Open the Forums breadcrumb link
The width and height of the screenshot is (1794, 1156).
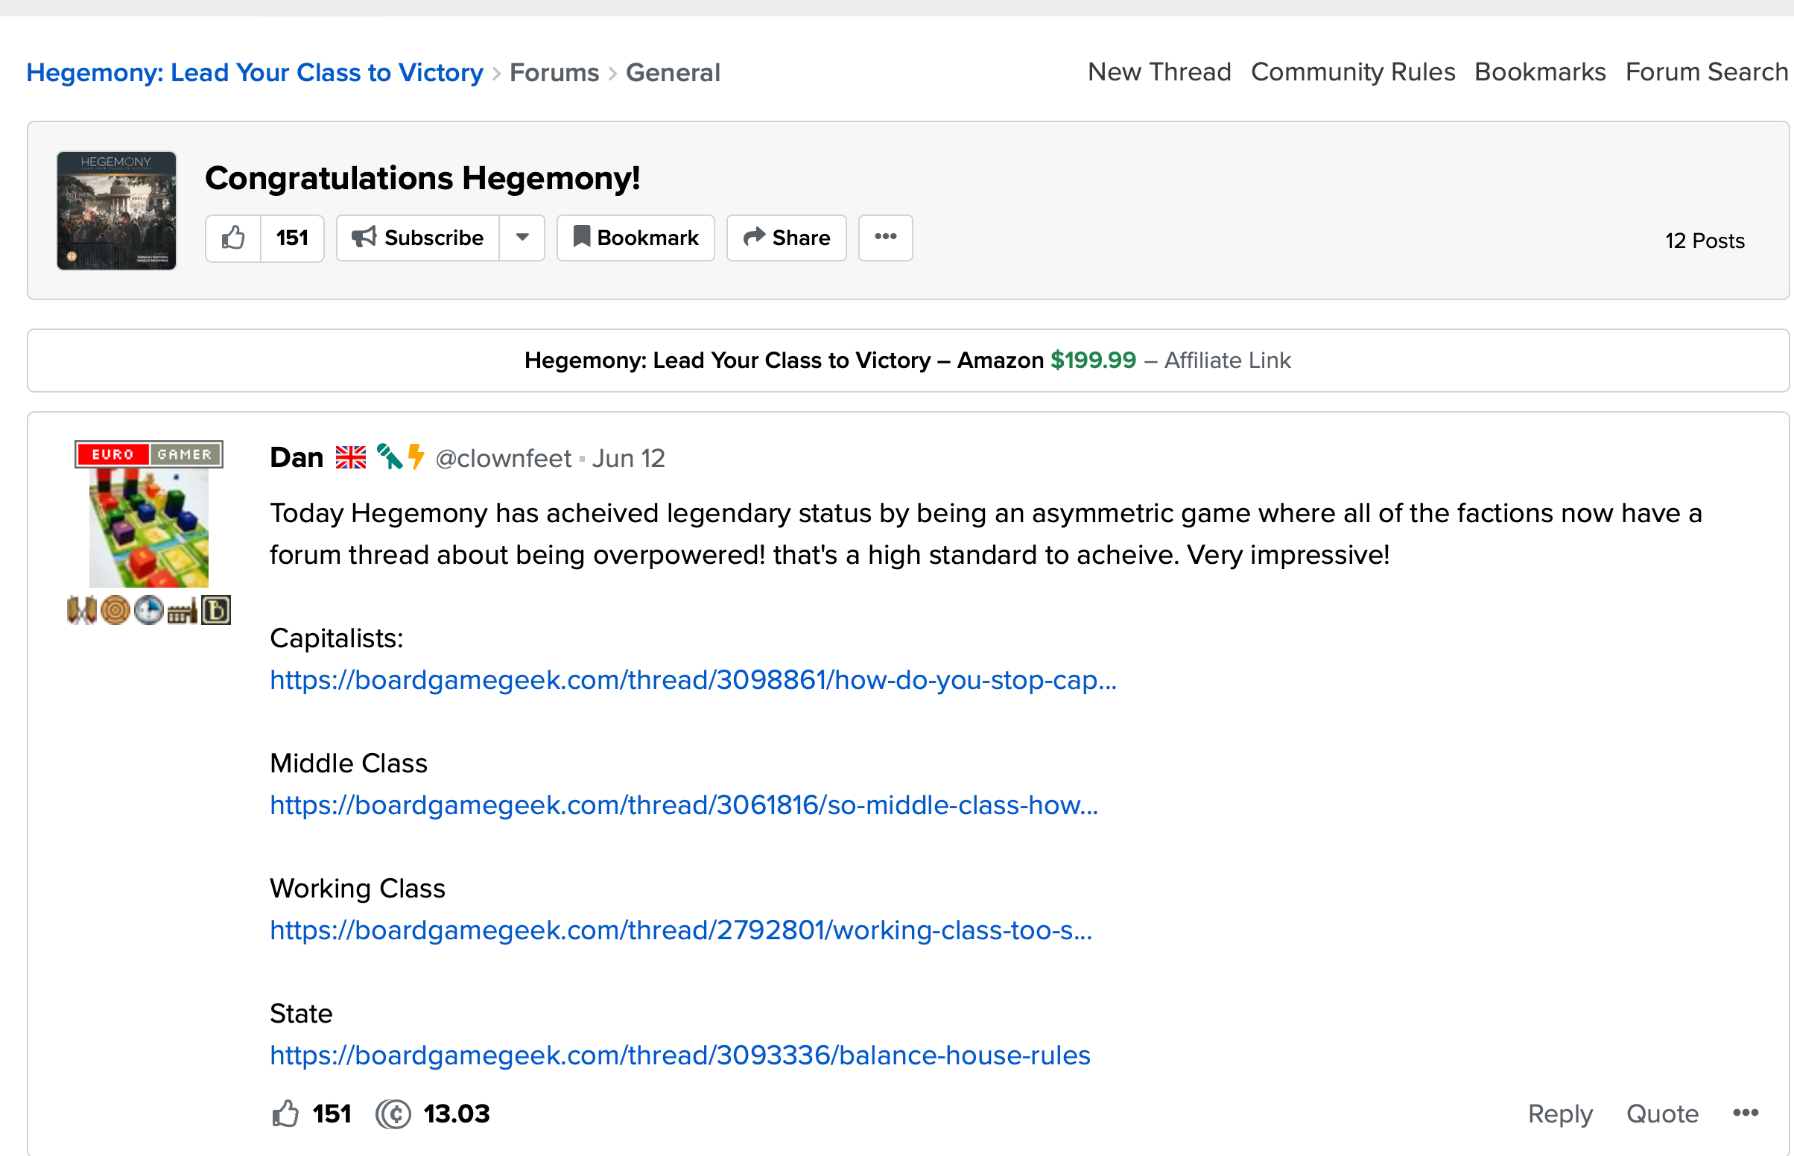coord(553,72)
